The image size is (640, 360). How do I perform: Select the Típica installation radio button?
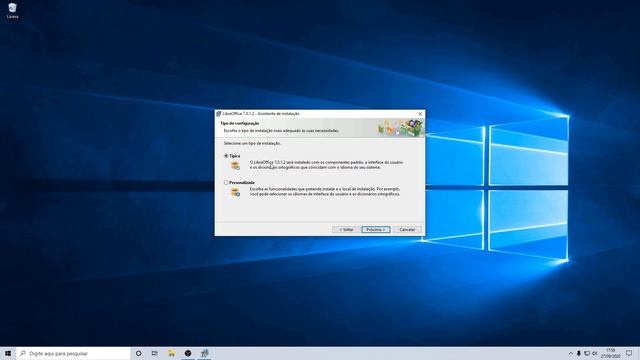(x=226, y=156)
